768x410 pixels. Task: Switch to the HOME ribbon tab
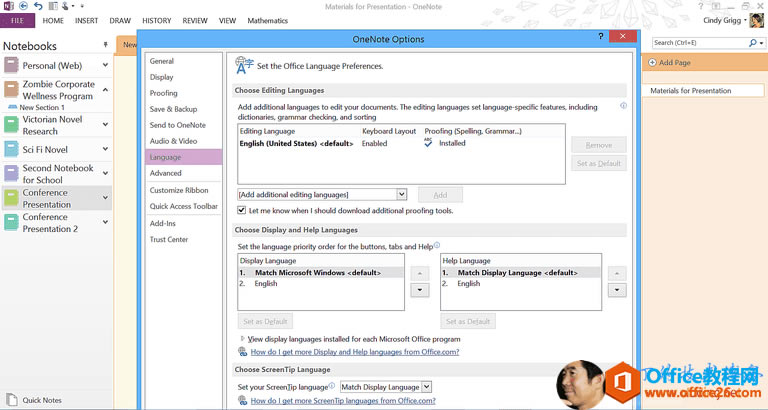[x=53, y=21]
